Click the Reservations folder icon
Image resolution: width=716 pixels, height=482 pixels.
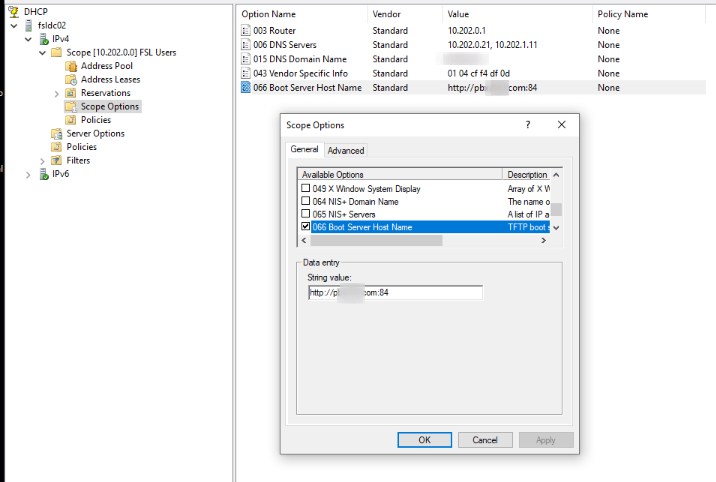pos(71,93)
